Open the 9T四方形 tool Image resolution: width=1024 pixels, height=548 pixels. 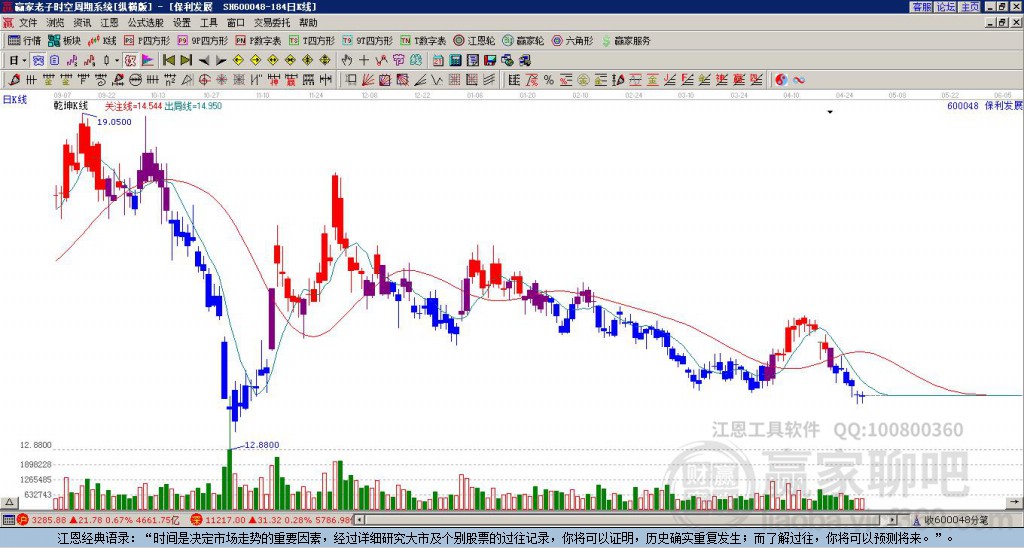click(367, 40)
